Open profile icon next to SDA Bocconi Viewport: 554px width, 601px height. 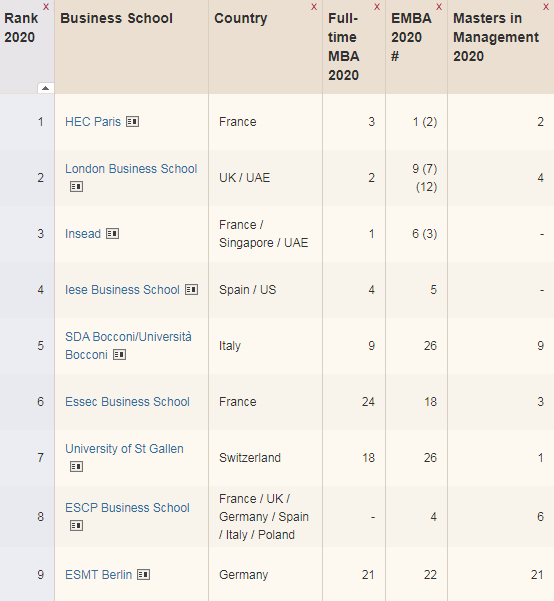click(x=119, y=355)
